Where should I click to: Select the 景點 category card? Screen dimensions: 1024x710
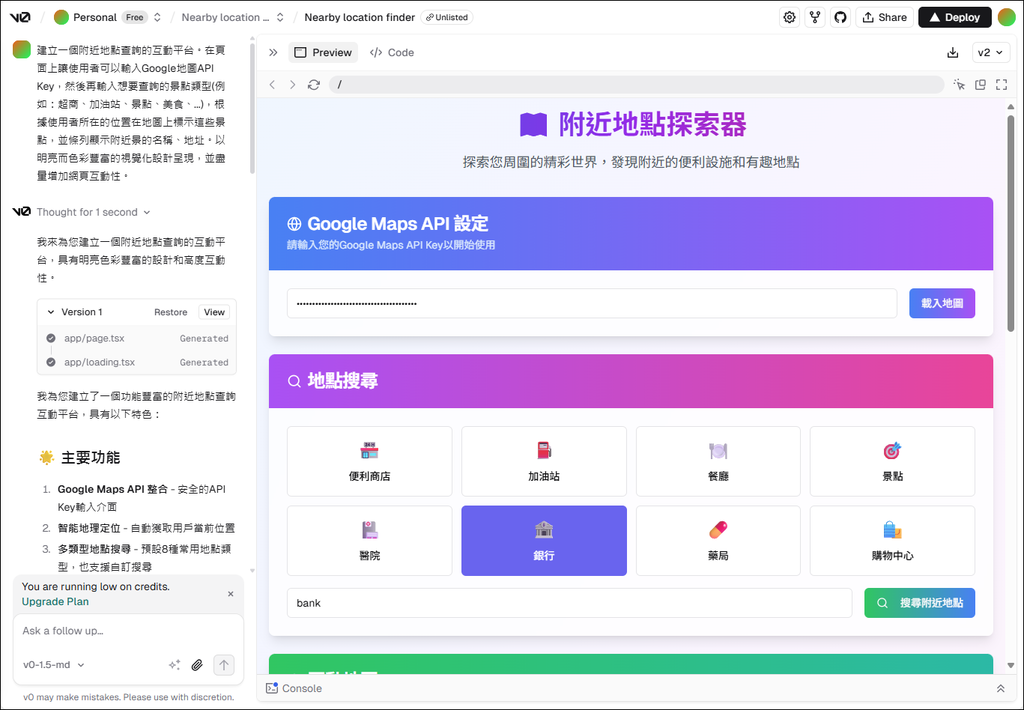tap(892, 461)
